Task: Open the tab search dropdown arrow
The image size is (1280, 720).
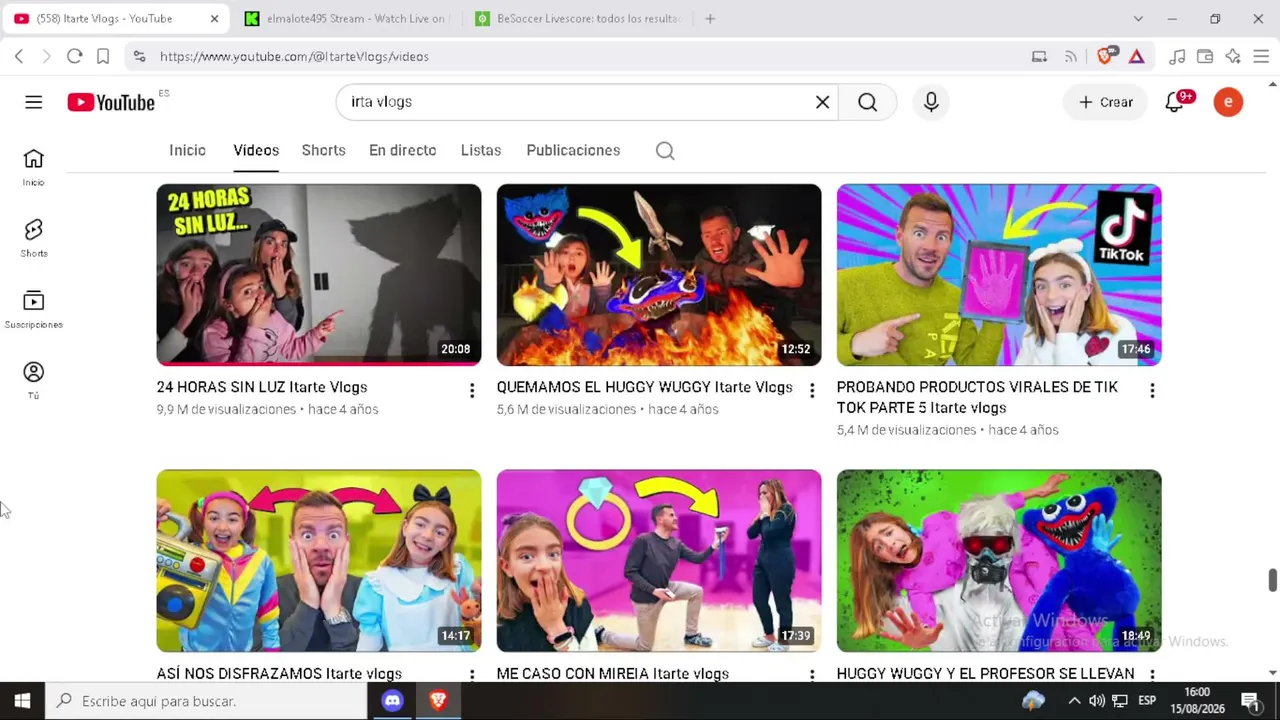Action: [1138, 19]
